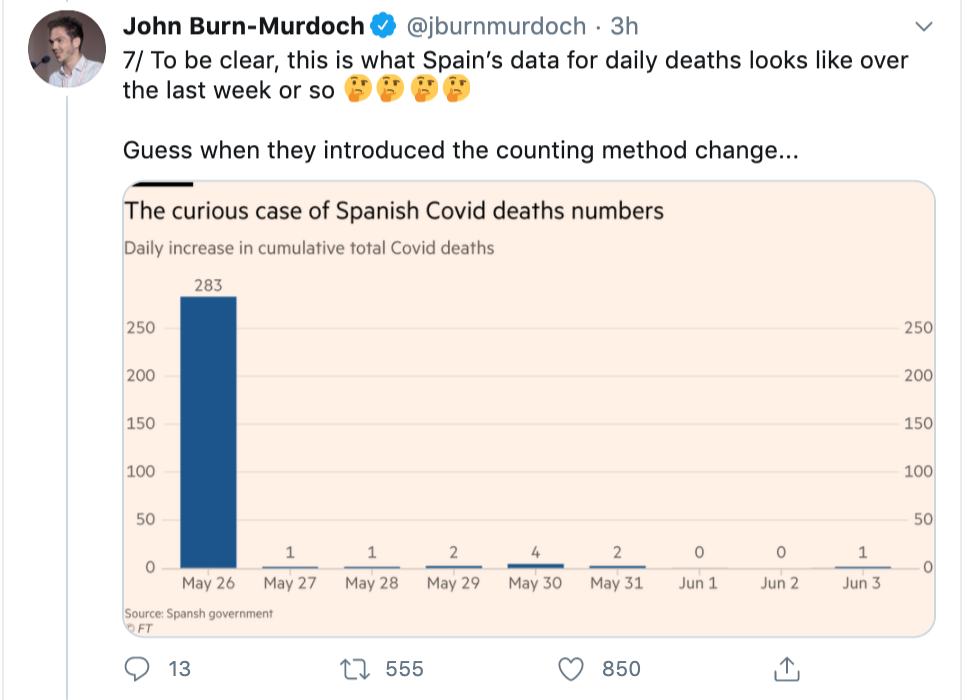The height and width of the screenshot is (700, 966).
Task: Click the retweet arrows icon
Action: [x=355, y=668]
